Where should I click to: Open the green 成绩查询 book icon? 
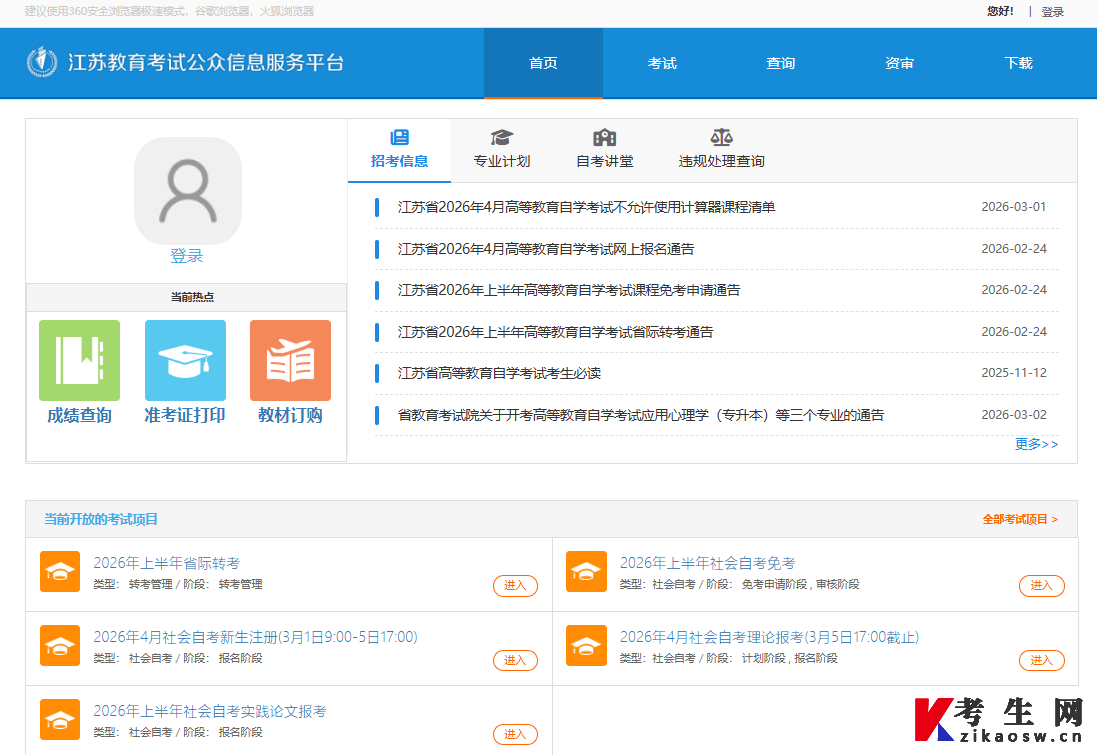pyautogui.click(x=79, y=360)
